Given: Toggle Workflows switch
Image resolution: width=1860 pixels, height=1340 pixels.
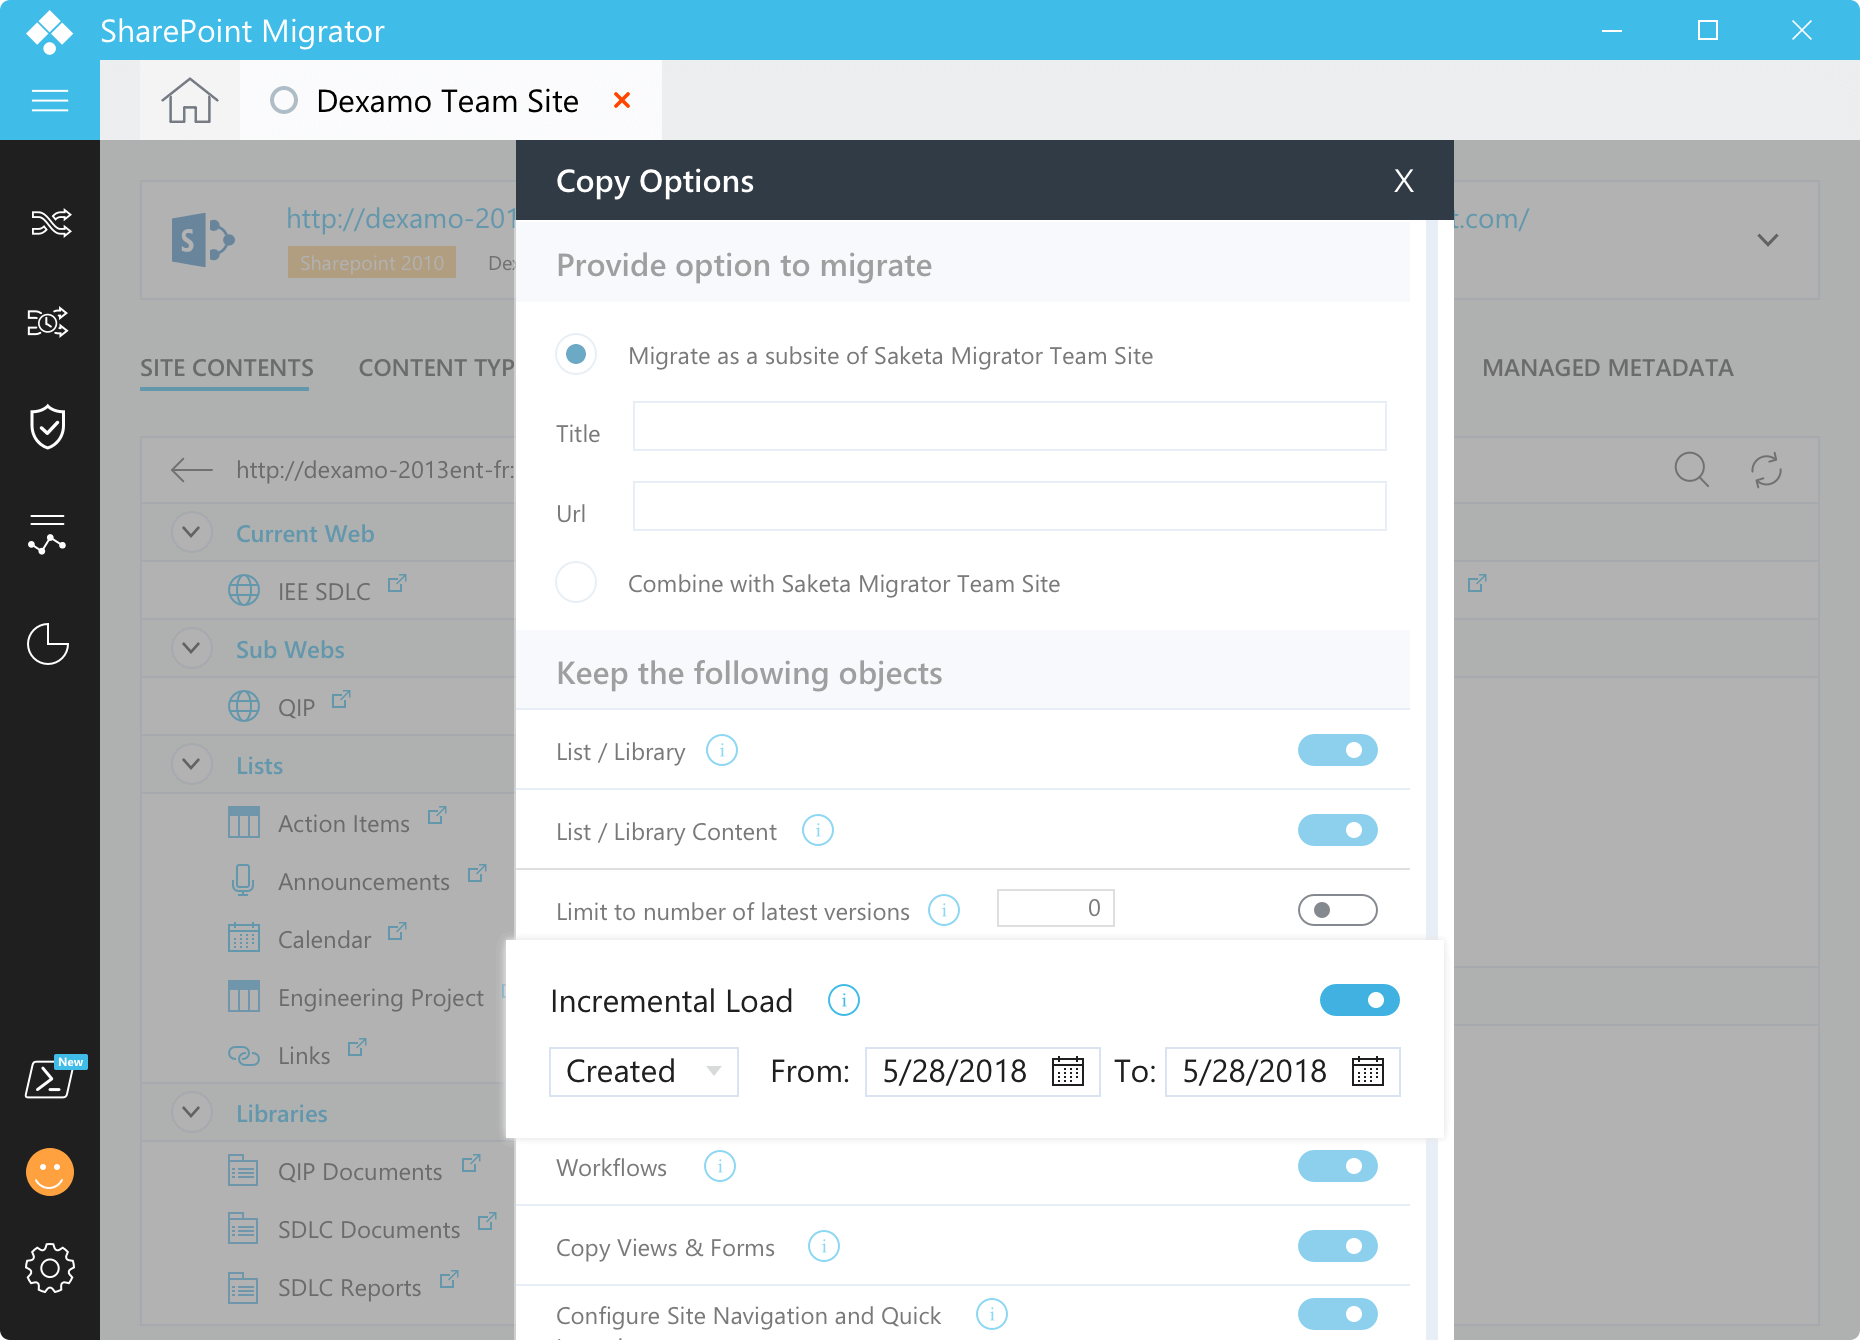Looking at the screenshot, I should click(1338, 1166).
